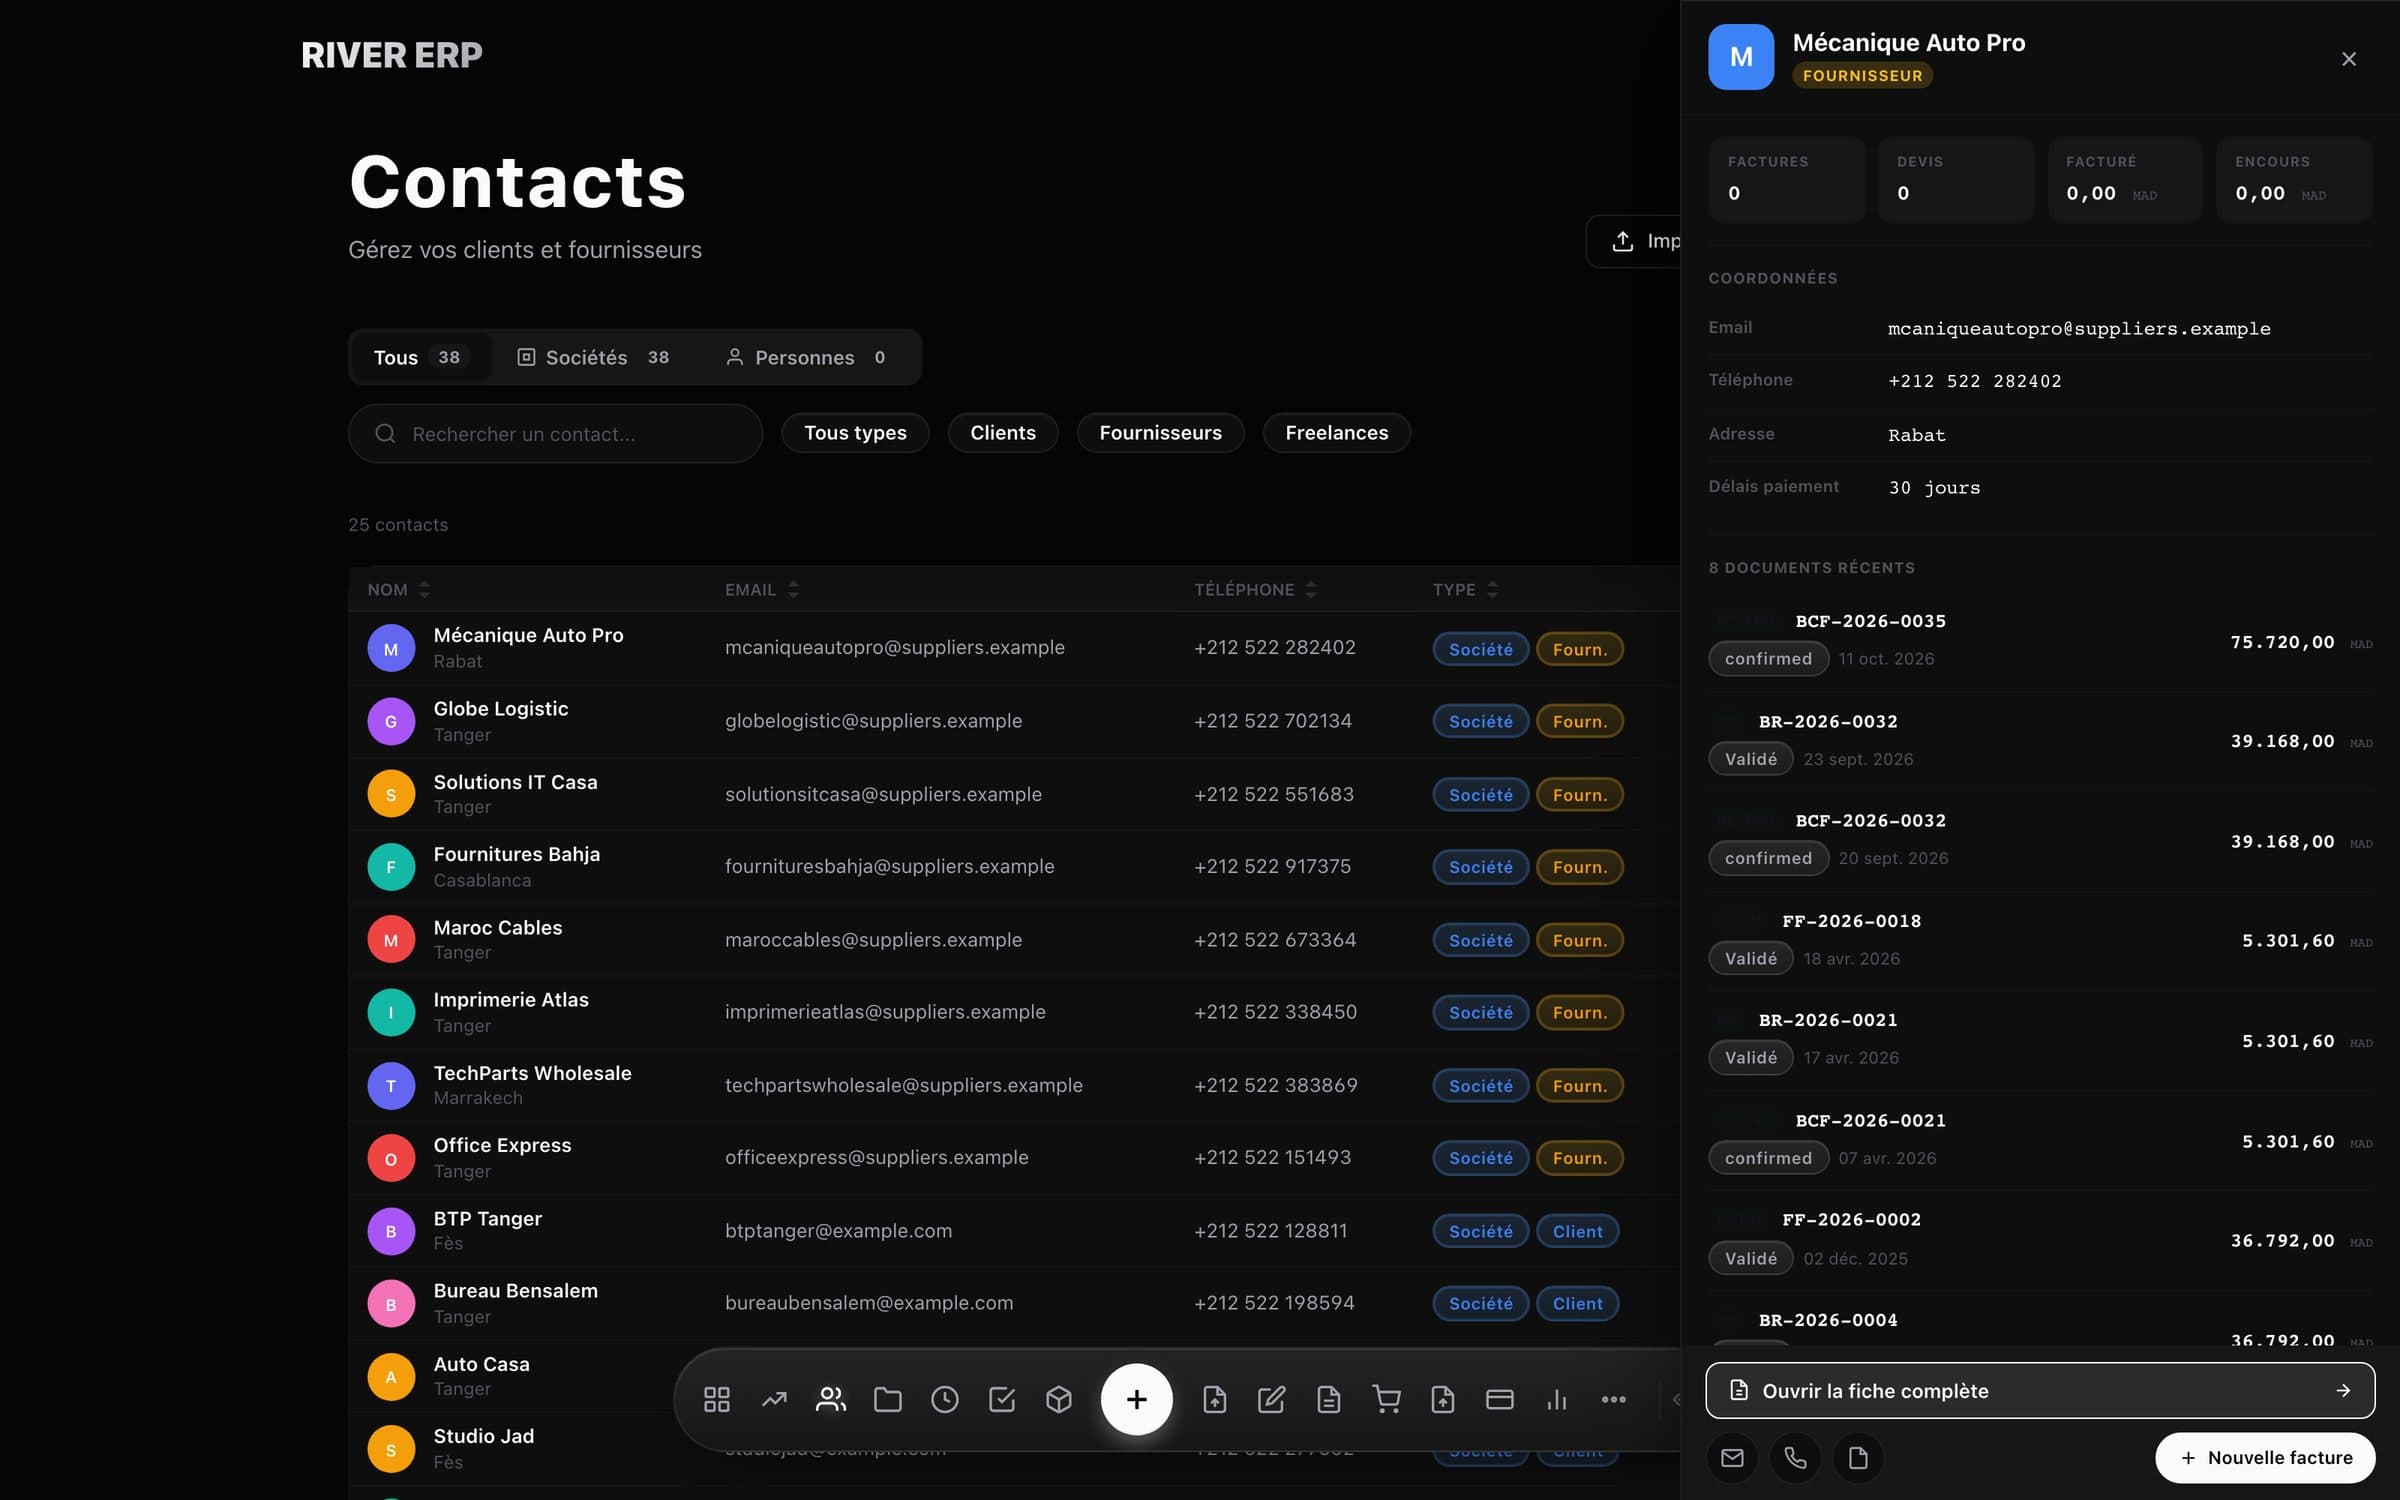Image resolution: width=2400 pixels, height=1500 pixels.
Task: Click the envelope email icon in the contact panel
Action: [x=1733, y=1458]
